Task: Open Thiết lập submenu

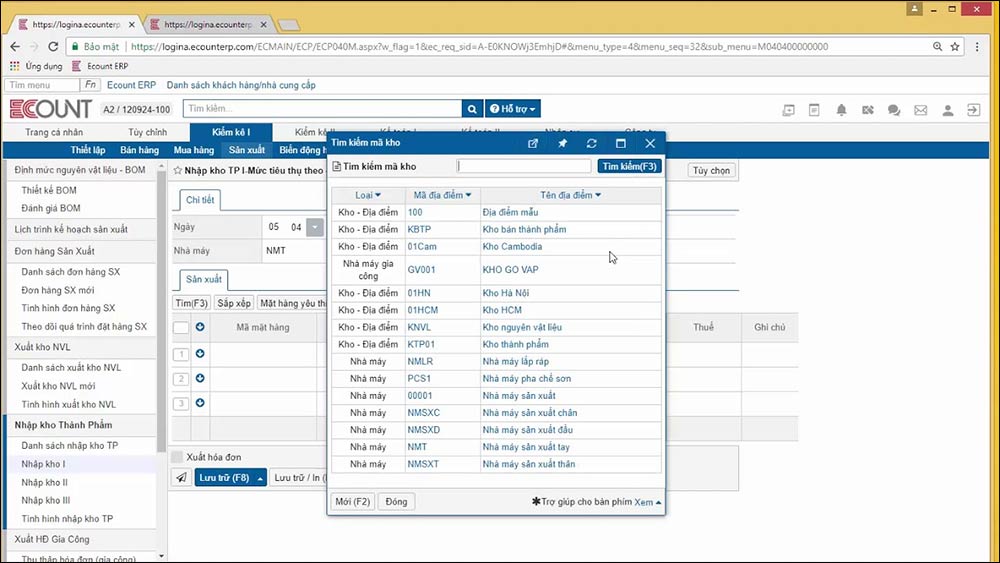Action: coord(88,150)
